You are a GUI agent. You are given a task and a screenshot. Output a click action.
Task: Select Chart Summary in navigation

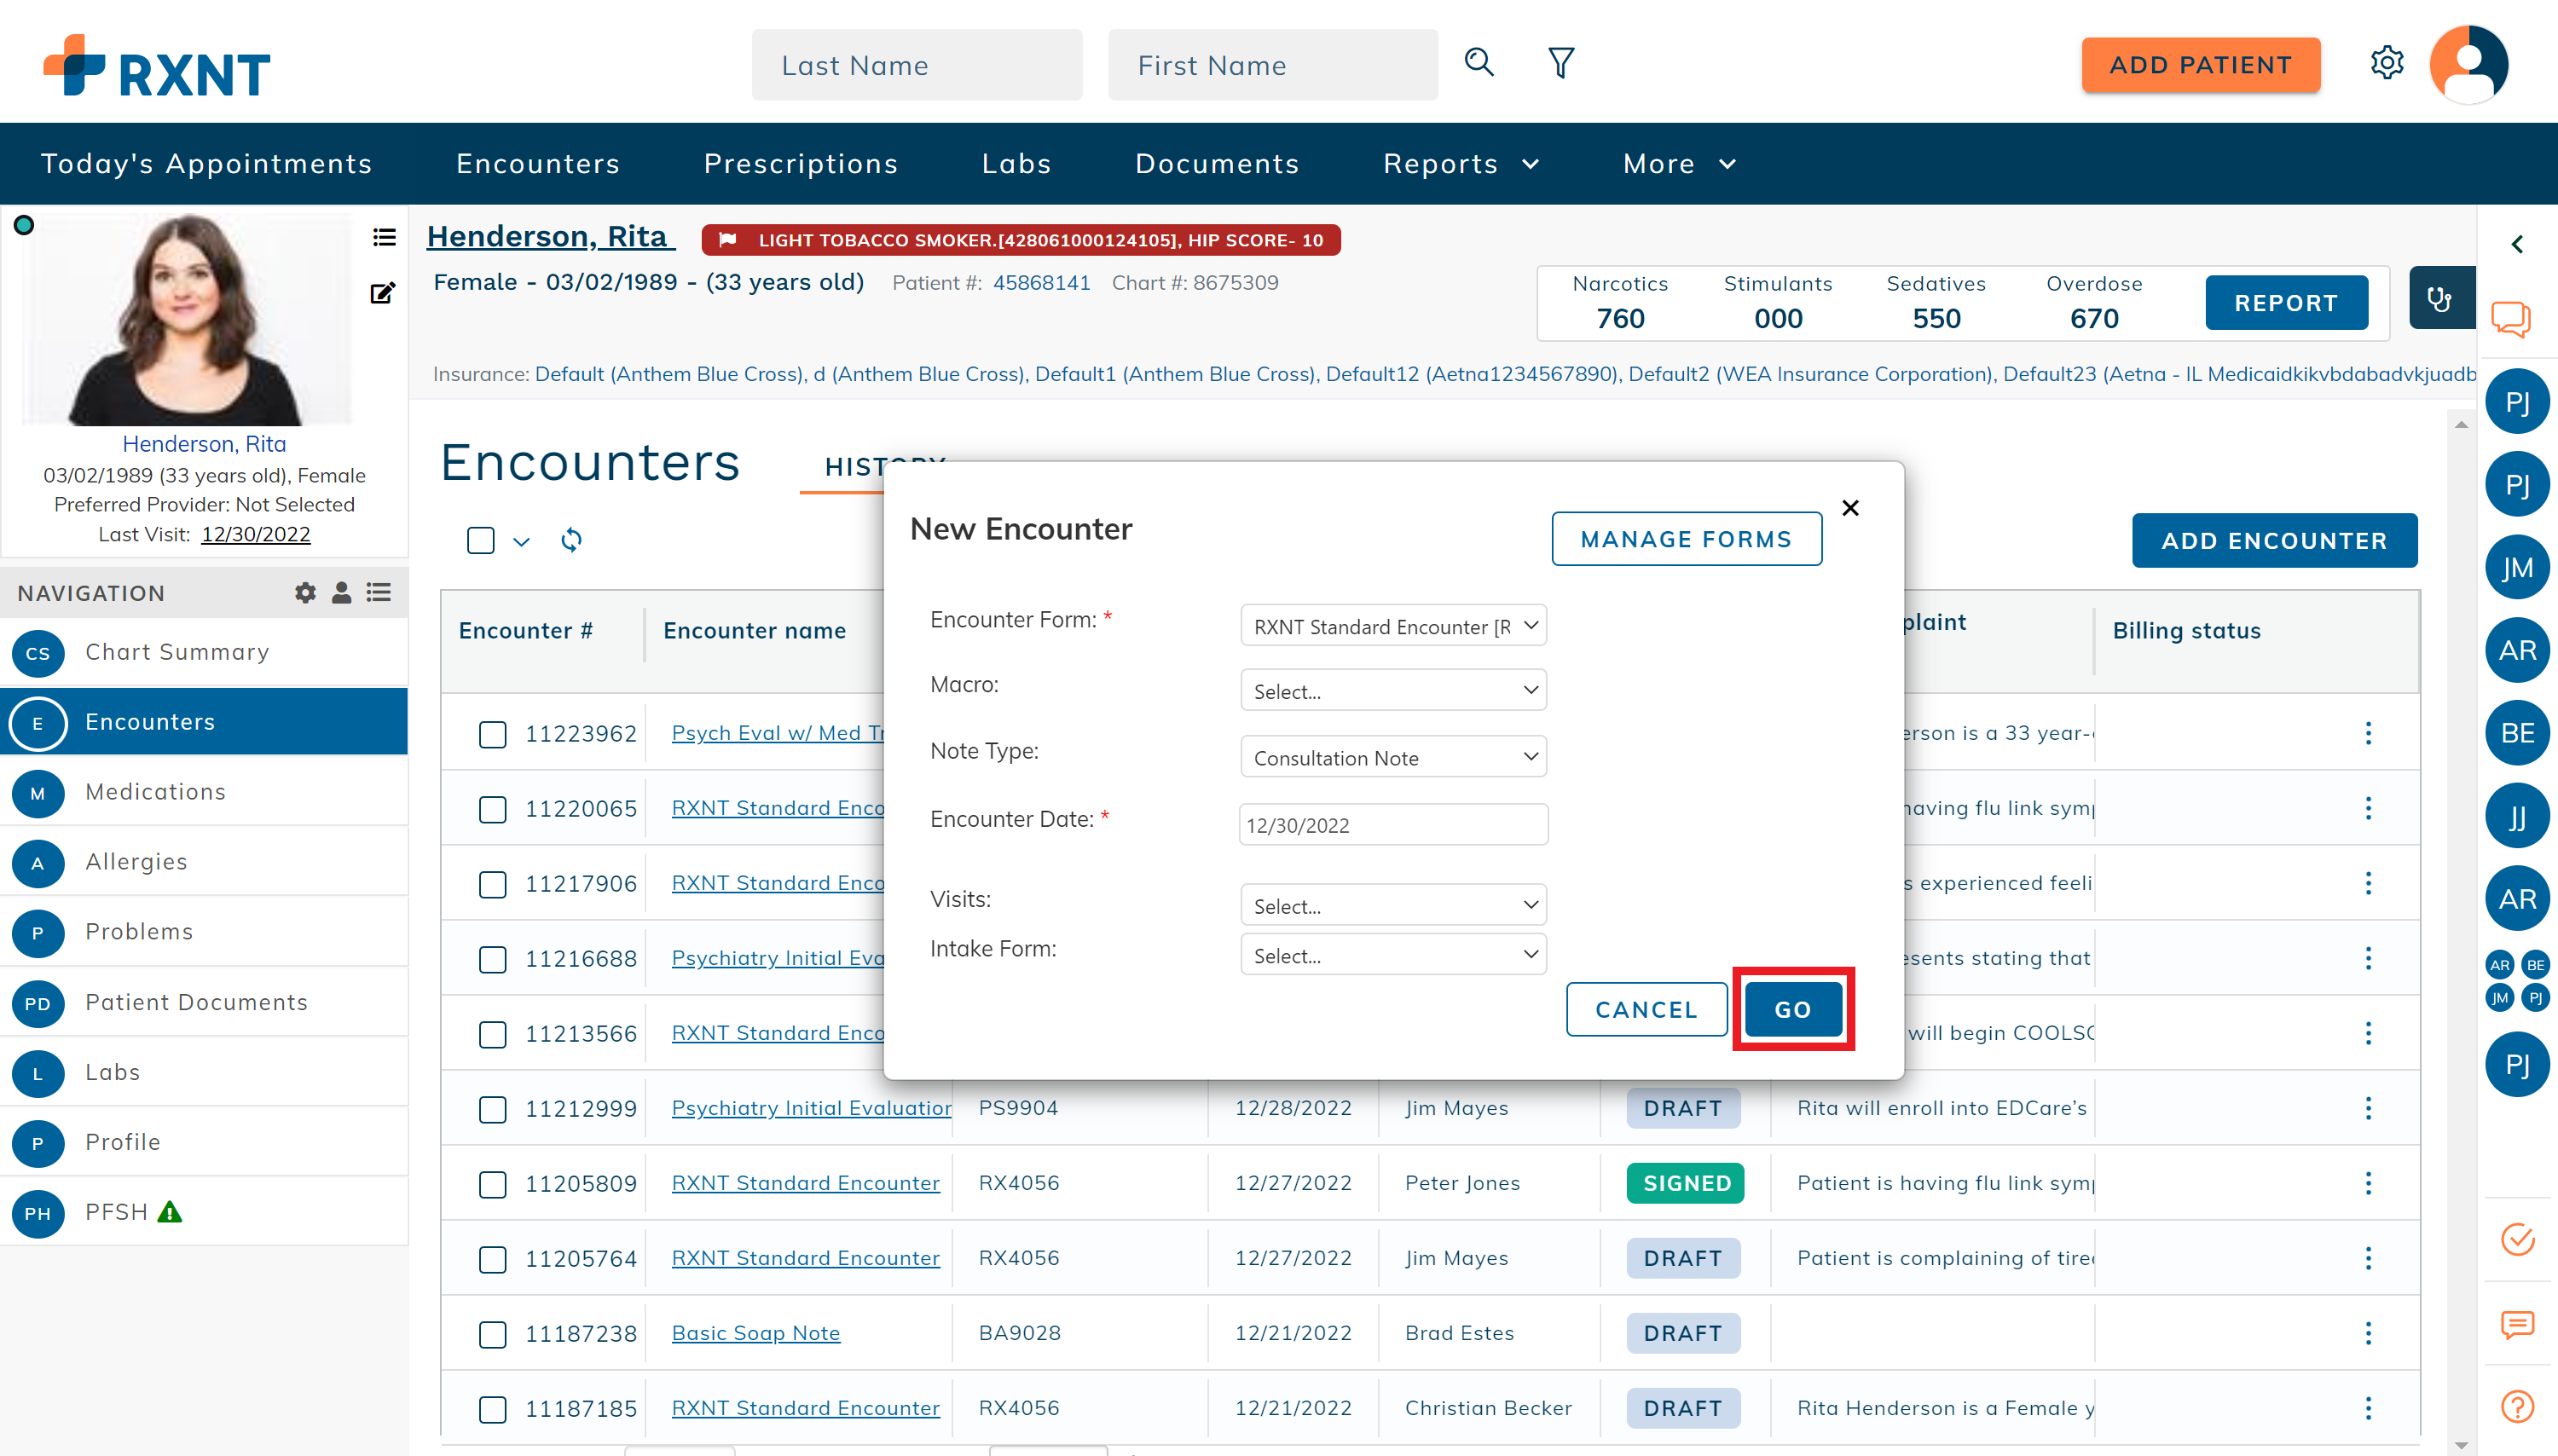[204, 652]
